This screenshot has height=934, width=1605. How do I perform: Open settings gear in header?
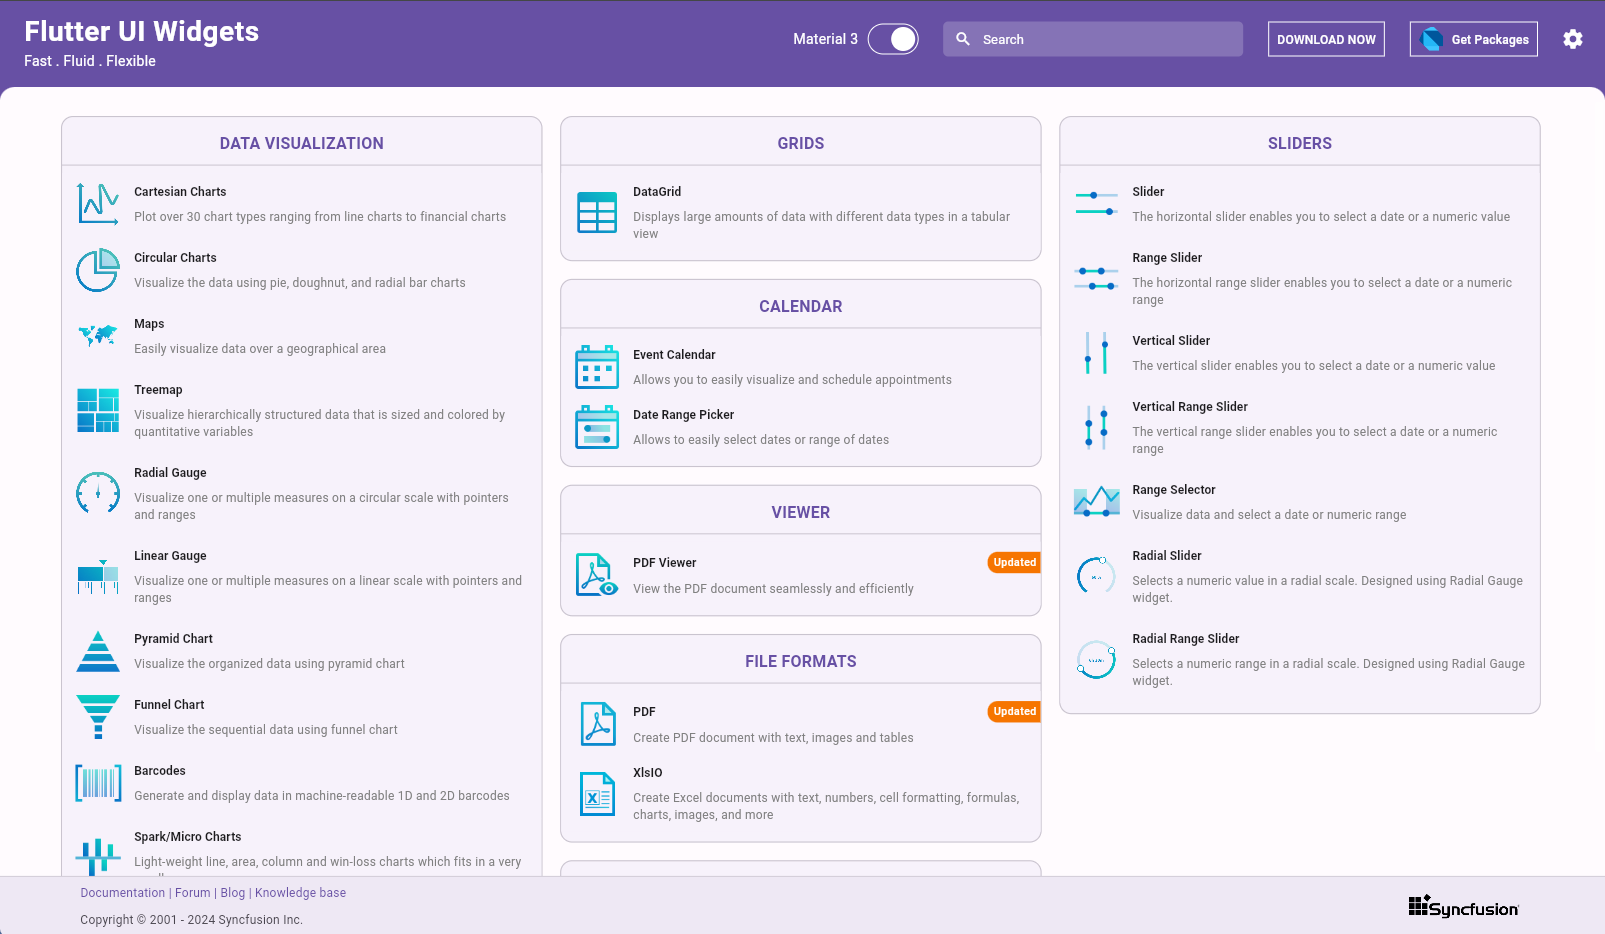point(1573,39)
